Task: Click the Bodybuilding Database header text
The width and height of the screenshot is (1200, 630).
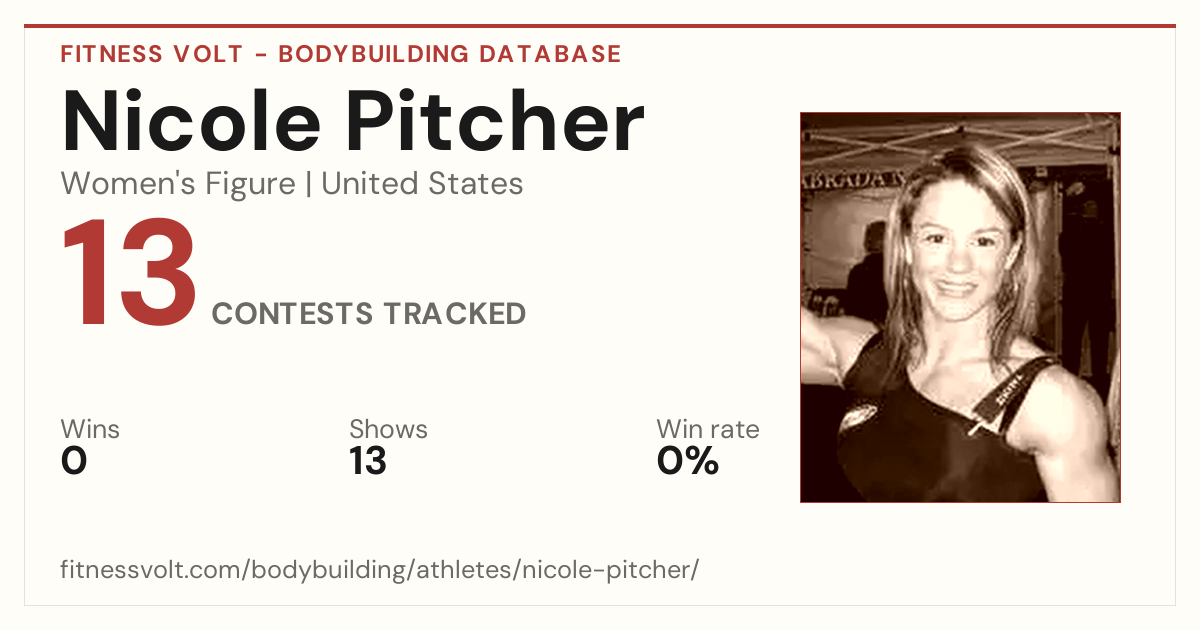Action: [x=450, y=54]
